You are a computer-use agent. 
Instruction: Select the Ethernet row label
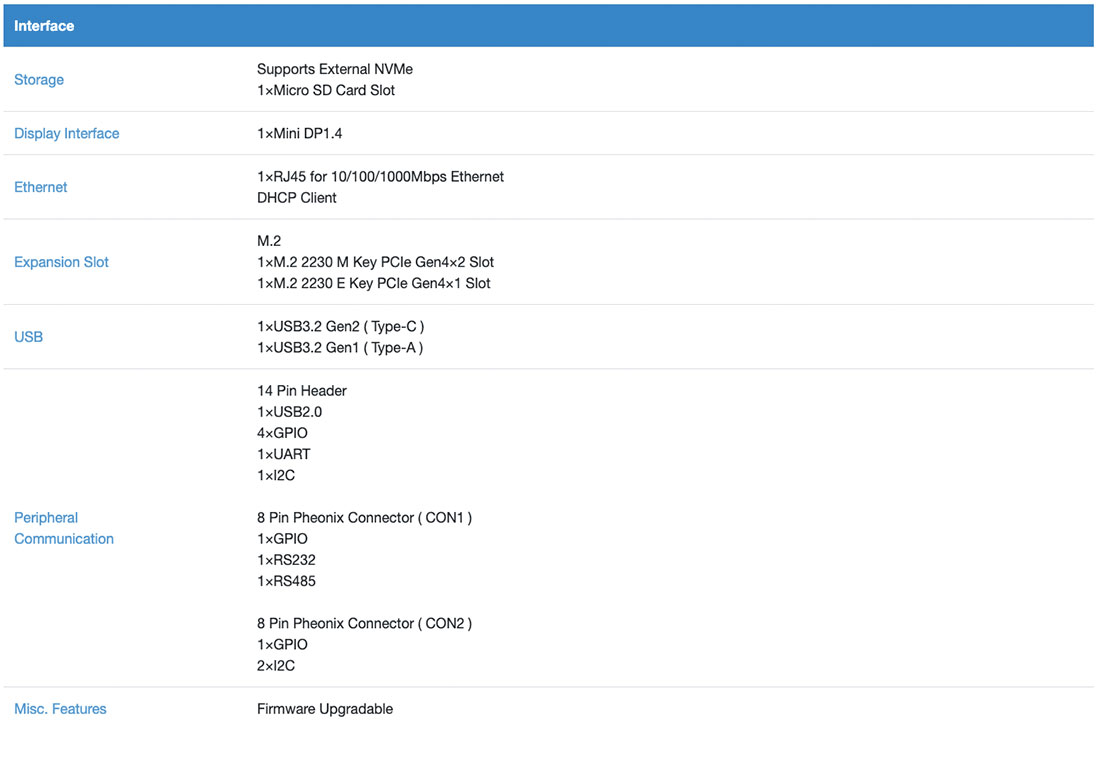(41, 187)
